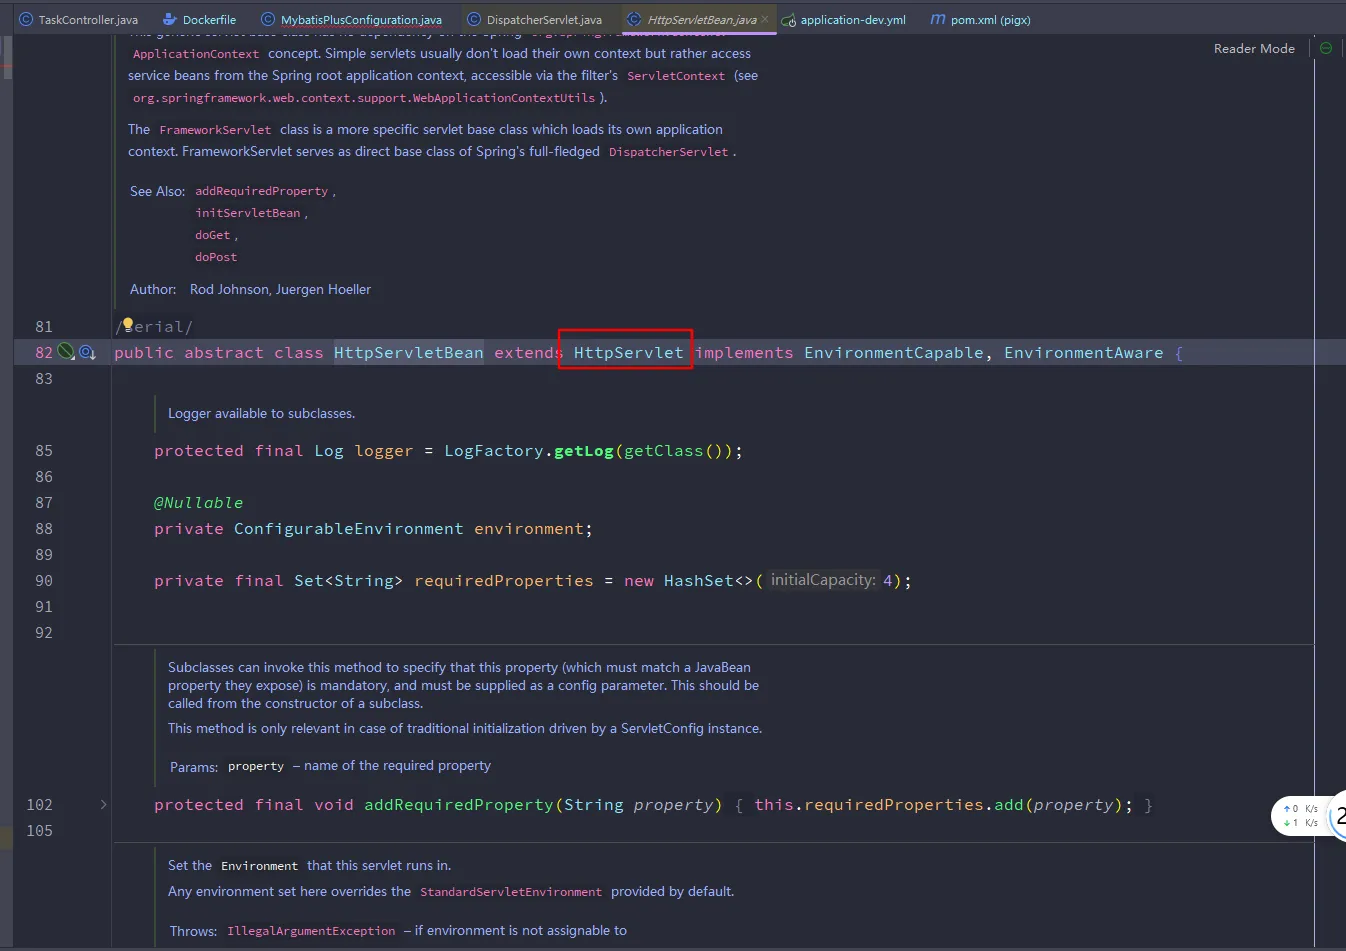
Task: Open the doPost reference link
Action: tap(216, 257)
